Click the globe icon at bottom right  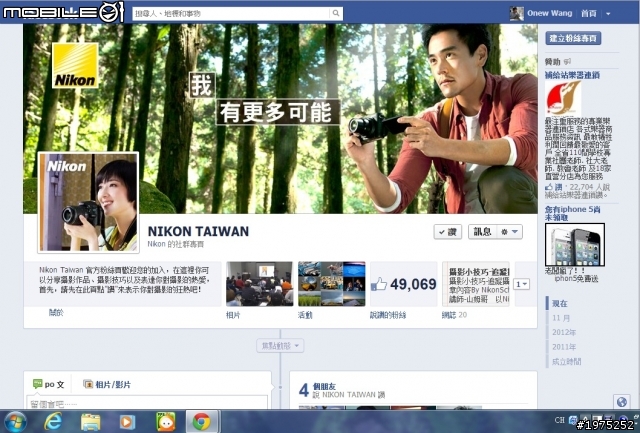(622, 402)
